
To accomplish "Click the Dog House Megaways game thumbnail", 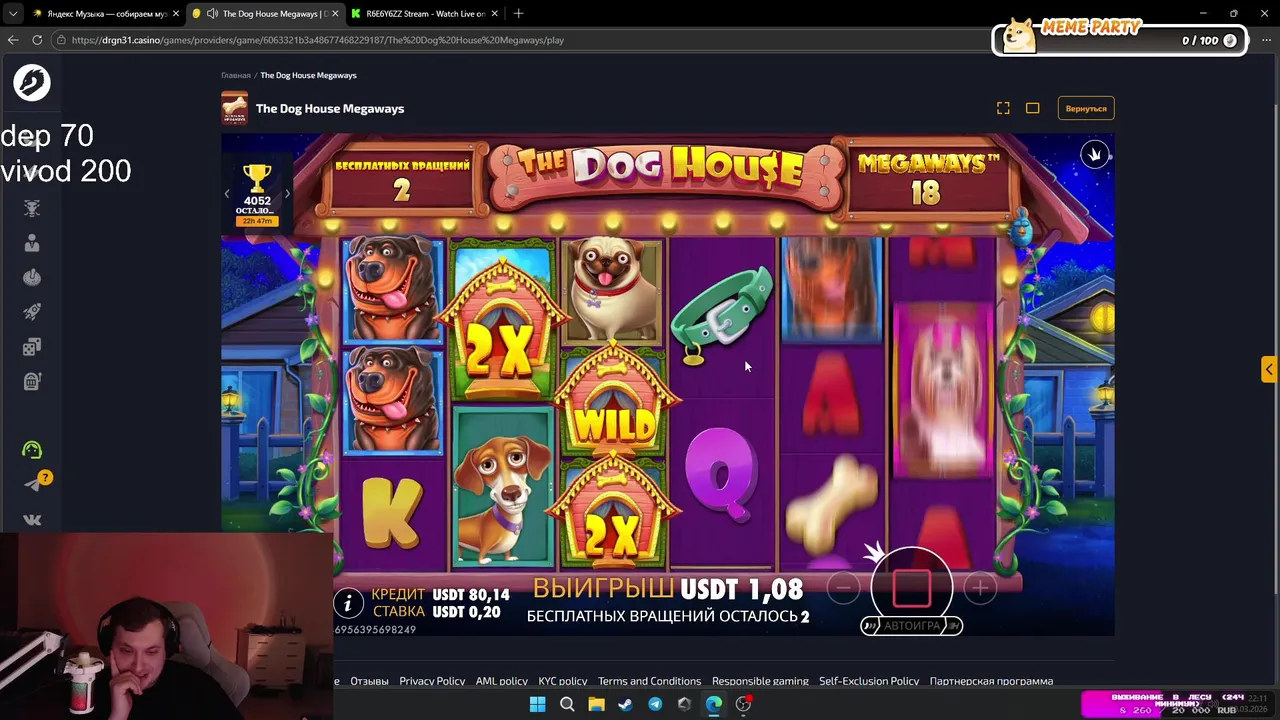I will tap(234, 108).
